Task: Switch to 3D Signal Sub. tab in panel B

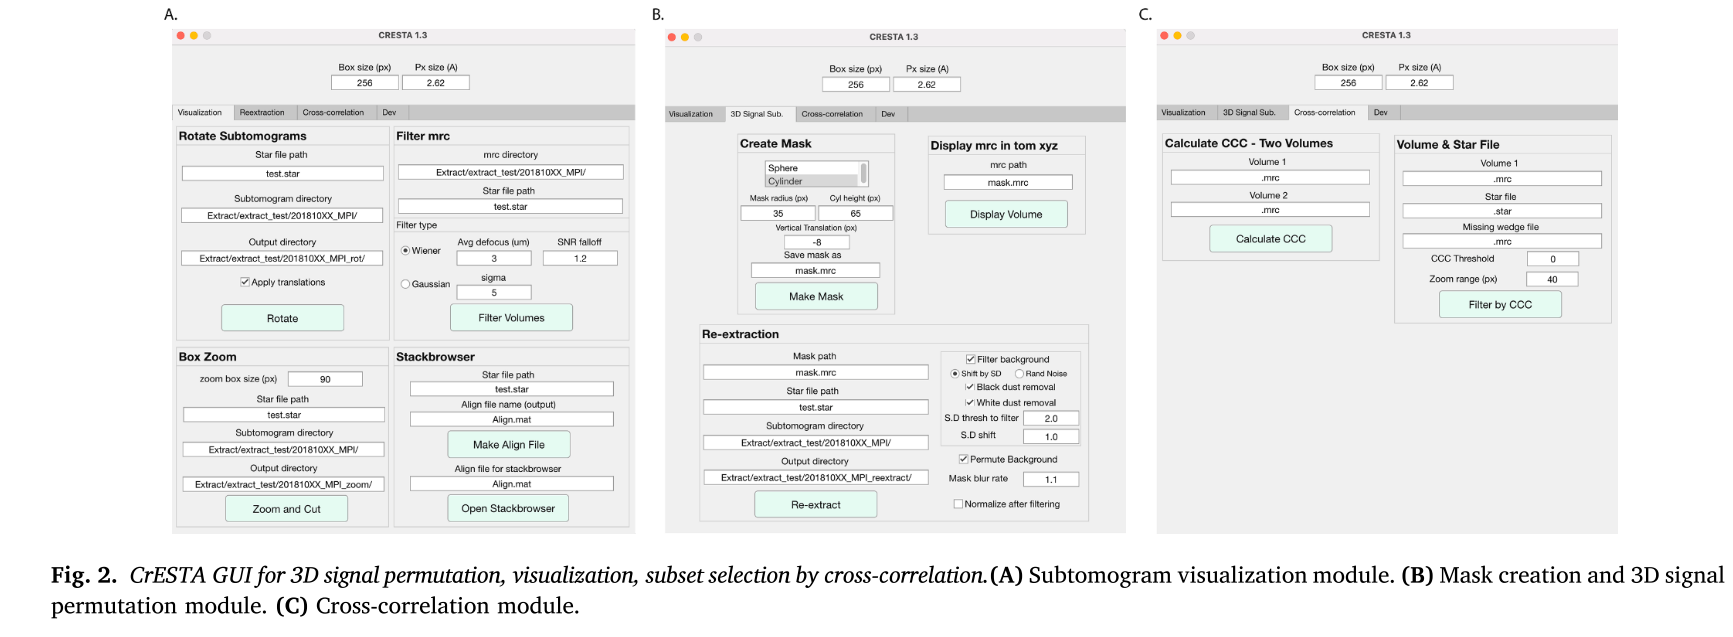Action: (757, 114)
